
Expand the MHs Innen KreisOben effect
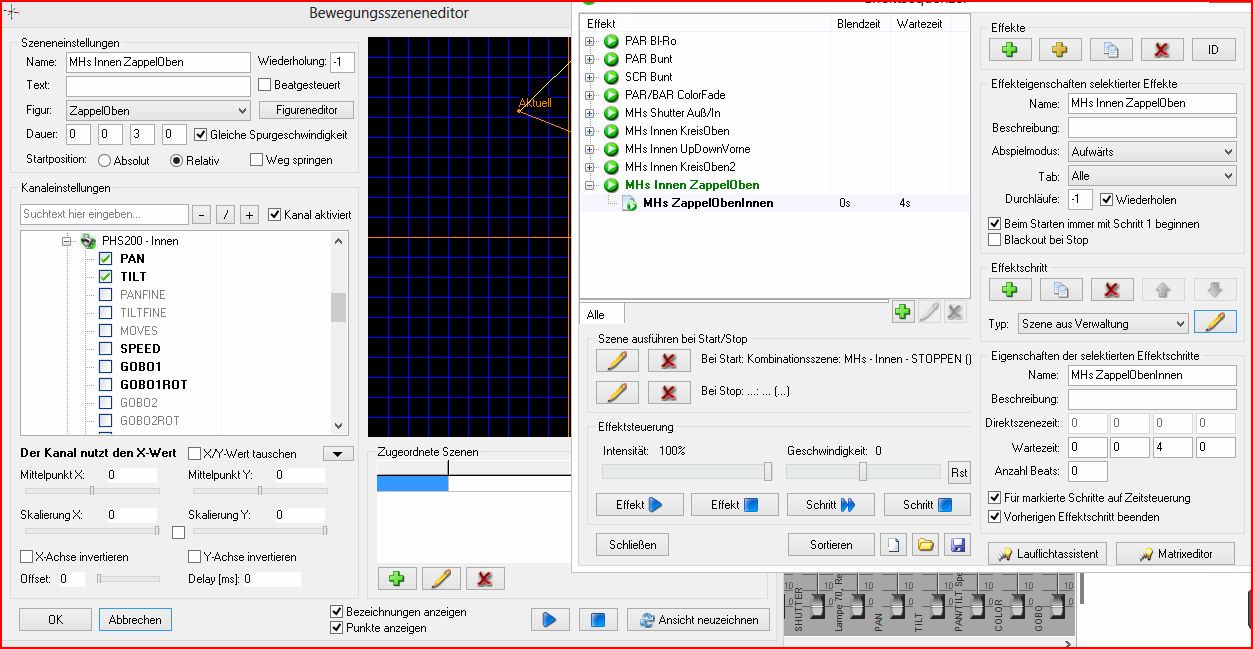pos(590,131)
